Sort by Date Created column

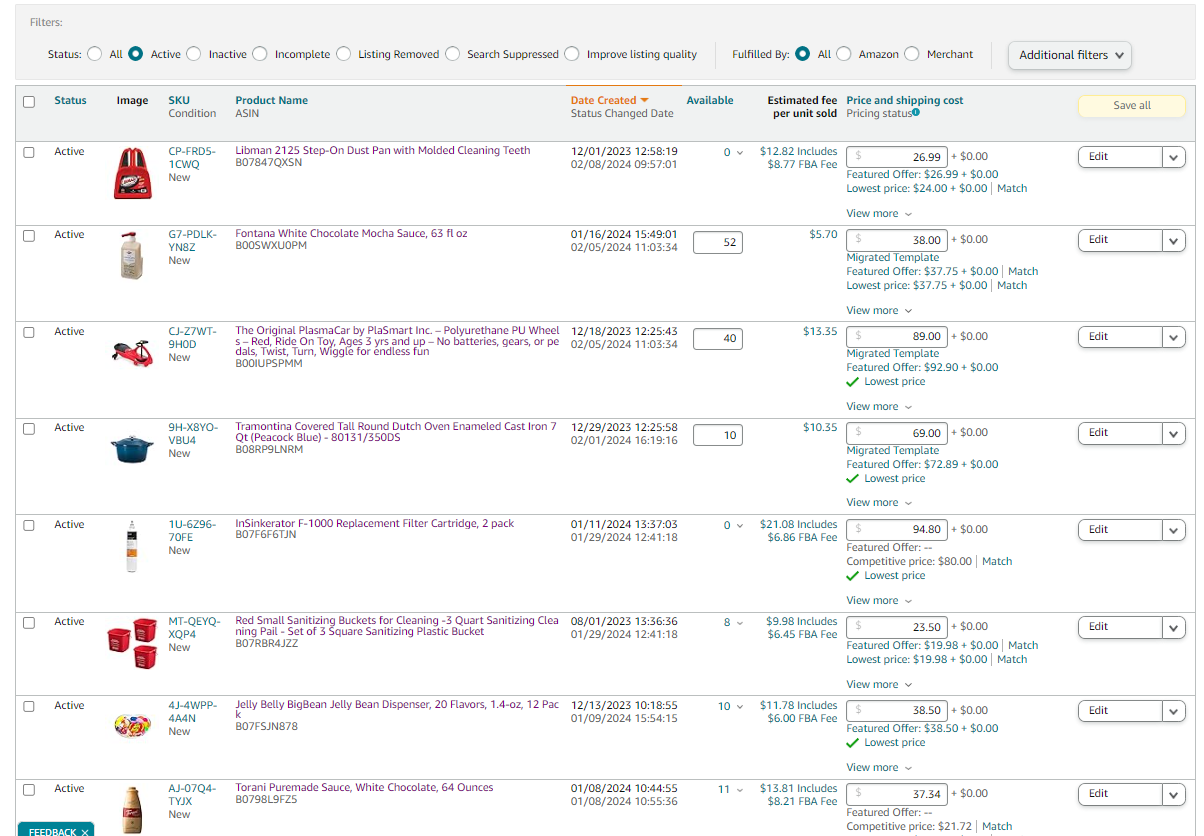coord(603,100)
